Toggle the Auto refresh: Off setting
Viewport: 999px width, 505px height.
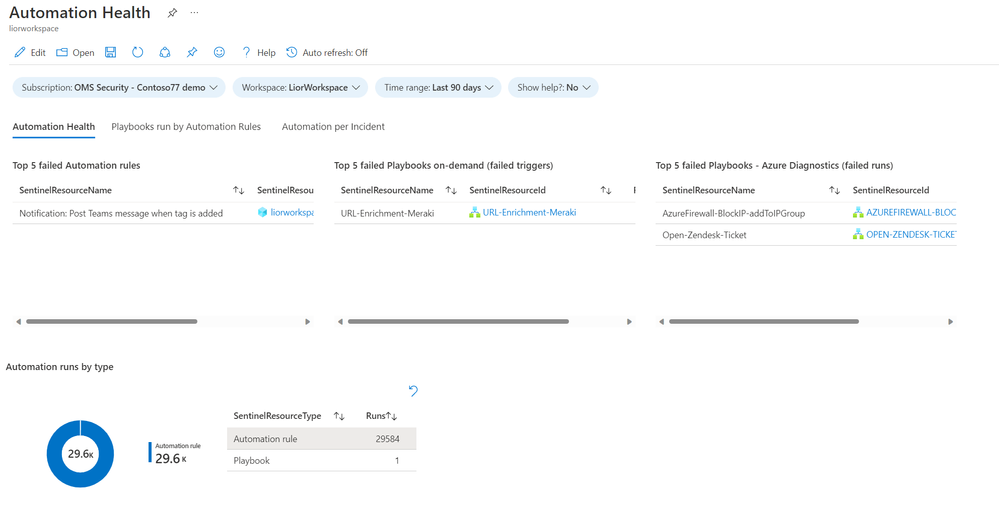tap(327, 53)
